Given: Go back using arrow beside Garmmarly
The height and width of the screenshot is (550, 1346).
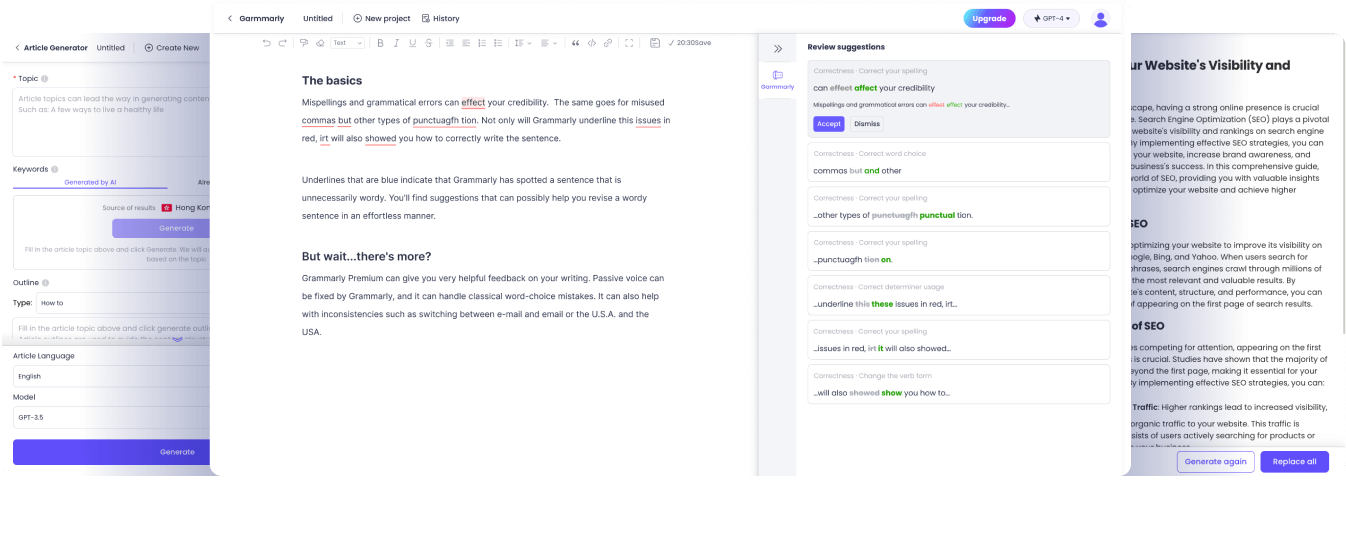Looking at the screenshot, I should point(230,18).
